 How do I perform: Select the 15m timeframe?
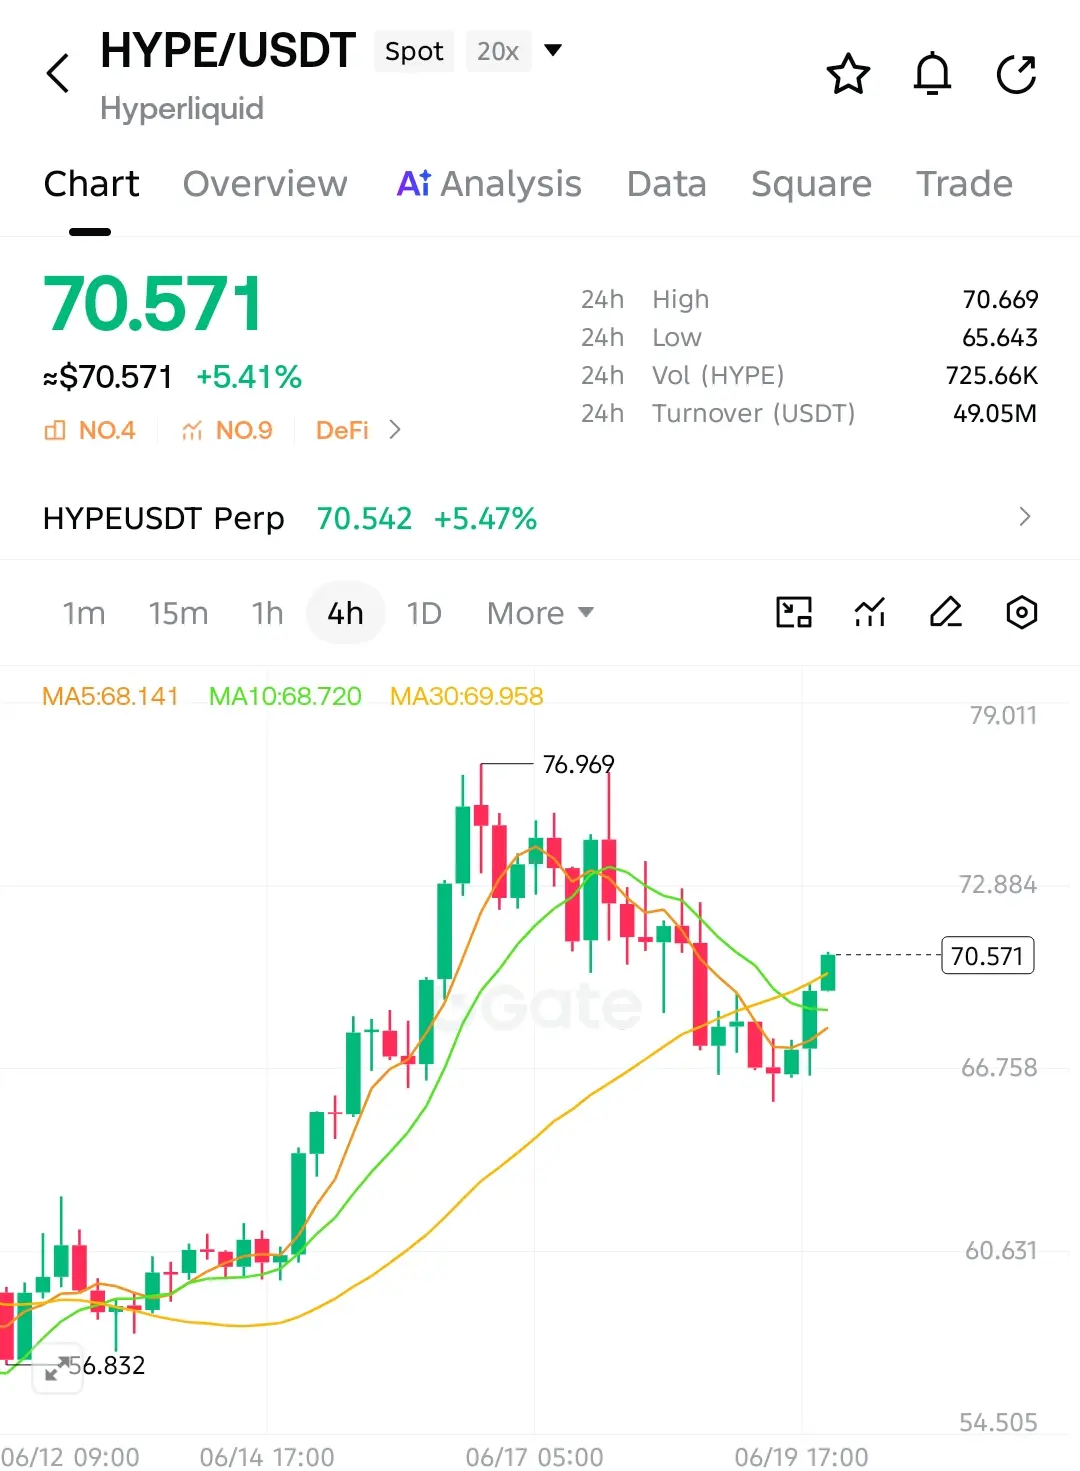(x=178, y=613)
